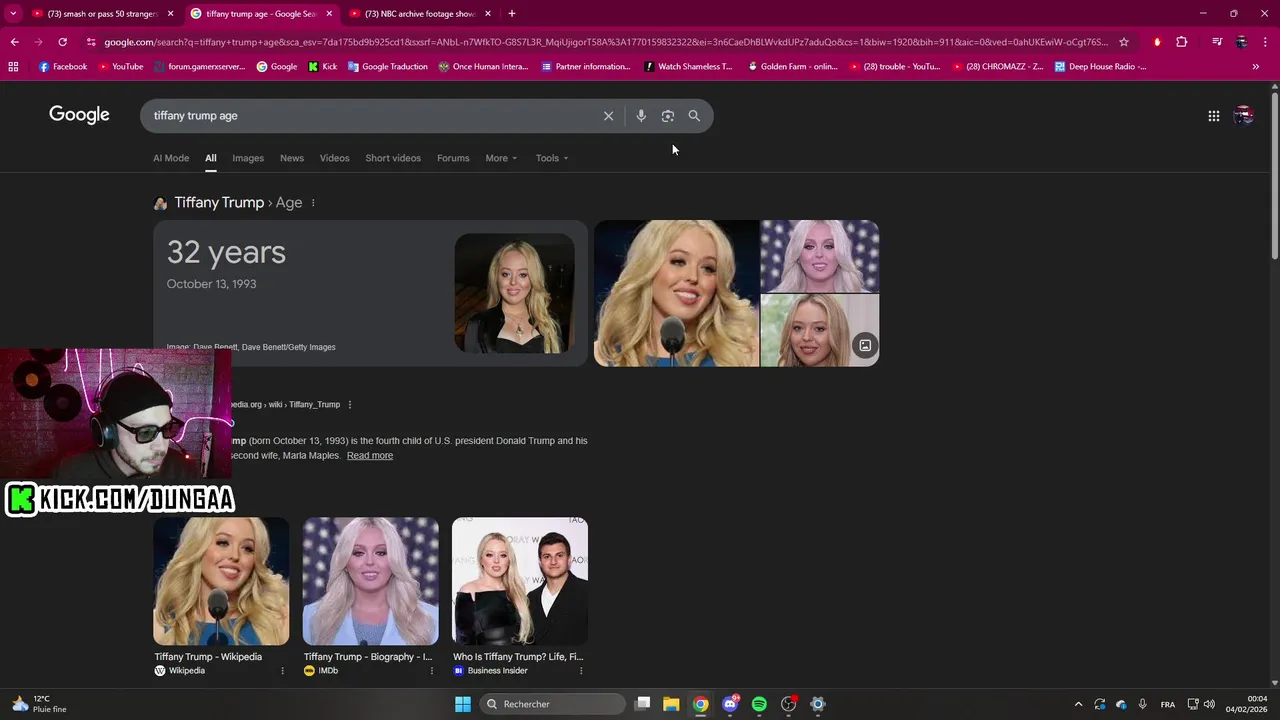
Task: Select the News search tab
Action: click(x=292, y=158)
